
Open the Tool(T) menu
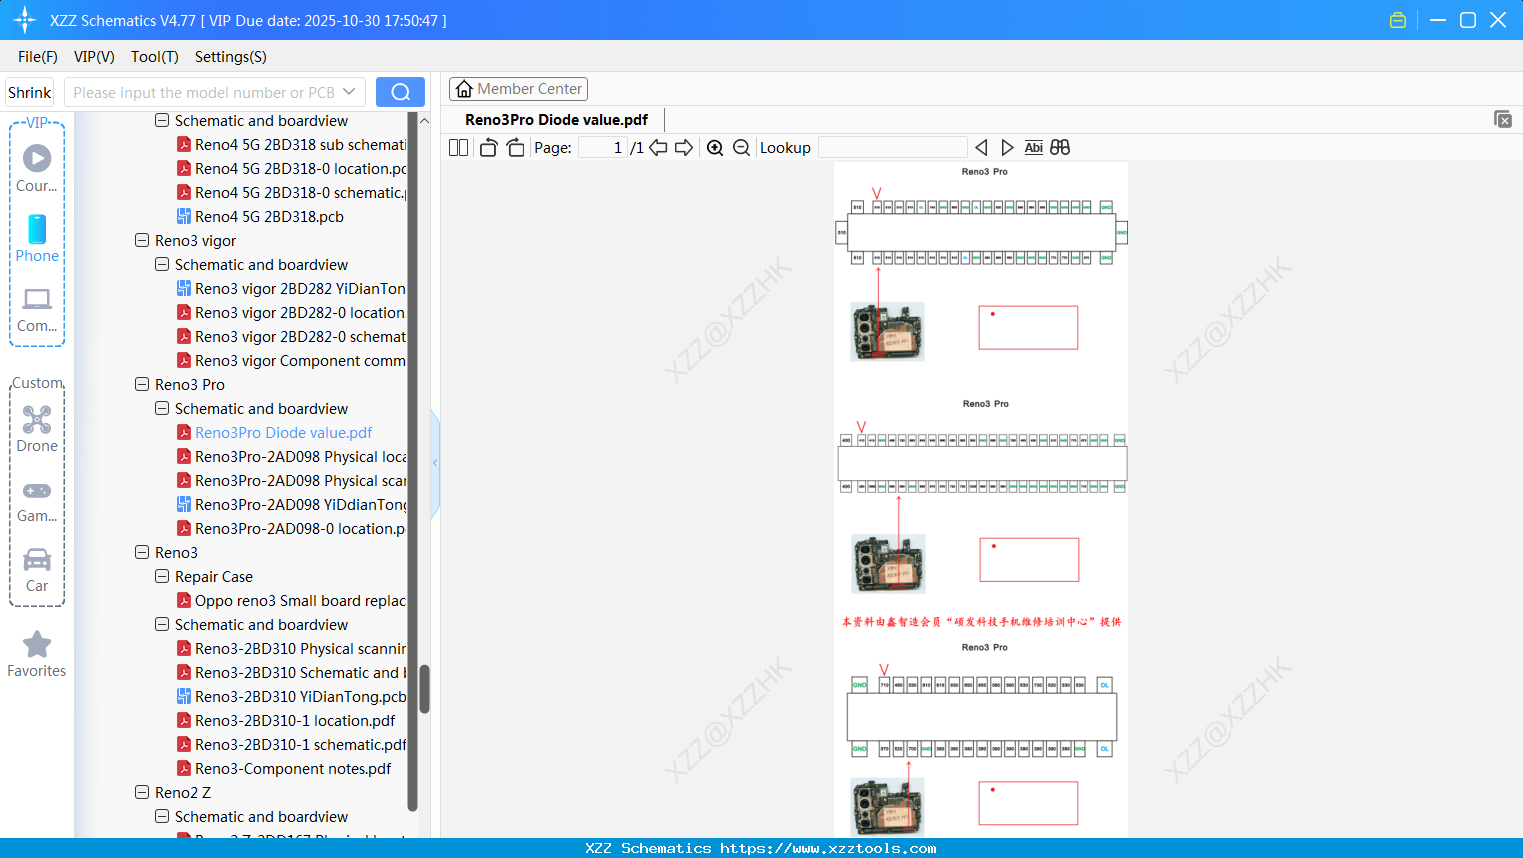tap(155, 56)
